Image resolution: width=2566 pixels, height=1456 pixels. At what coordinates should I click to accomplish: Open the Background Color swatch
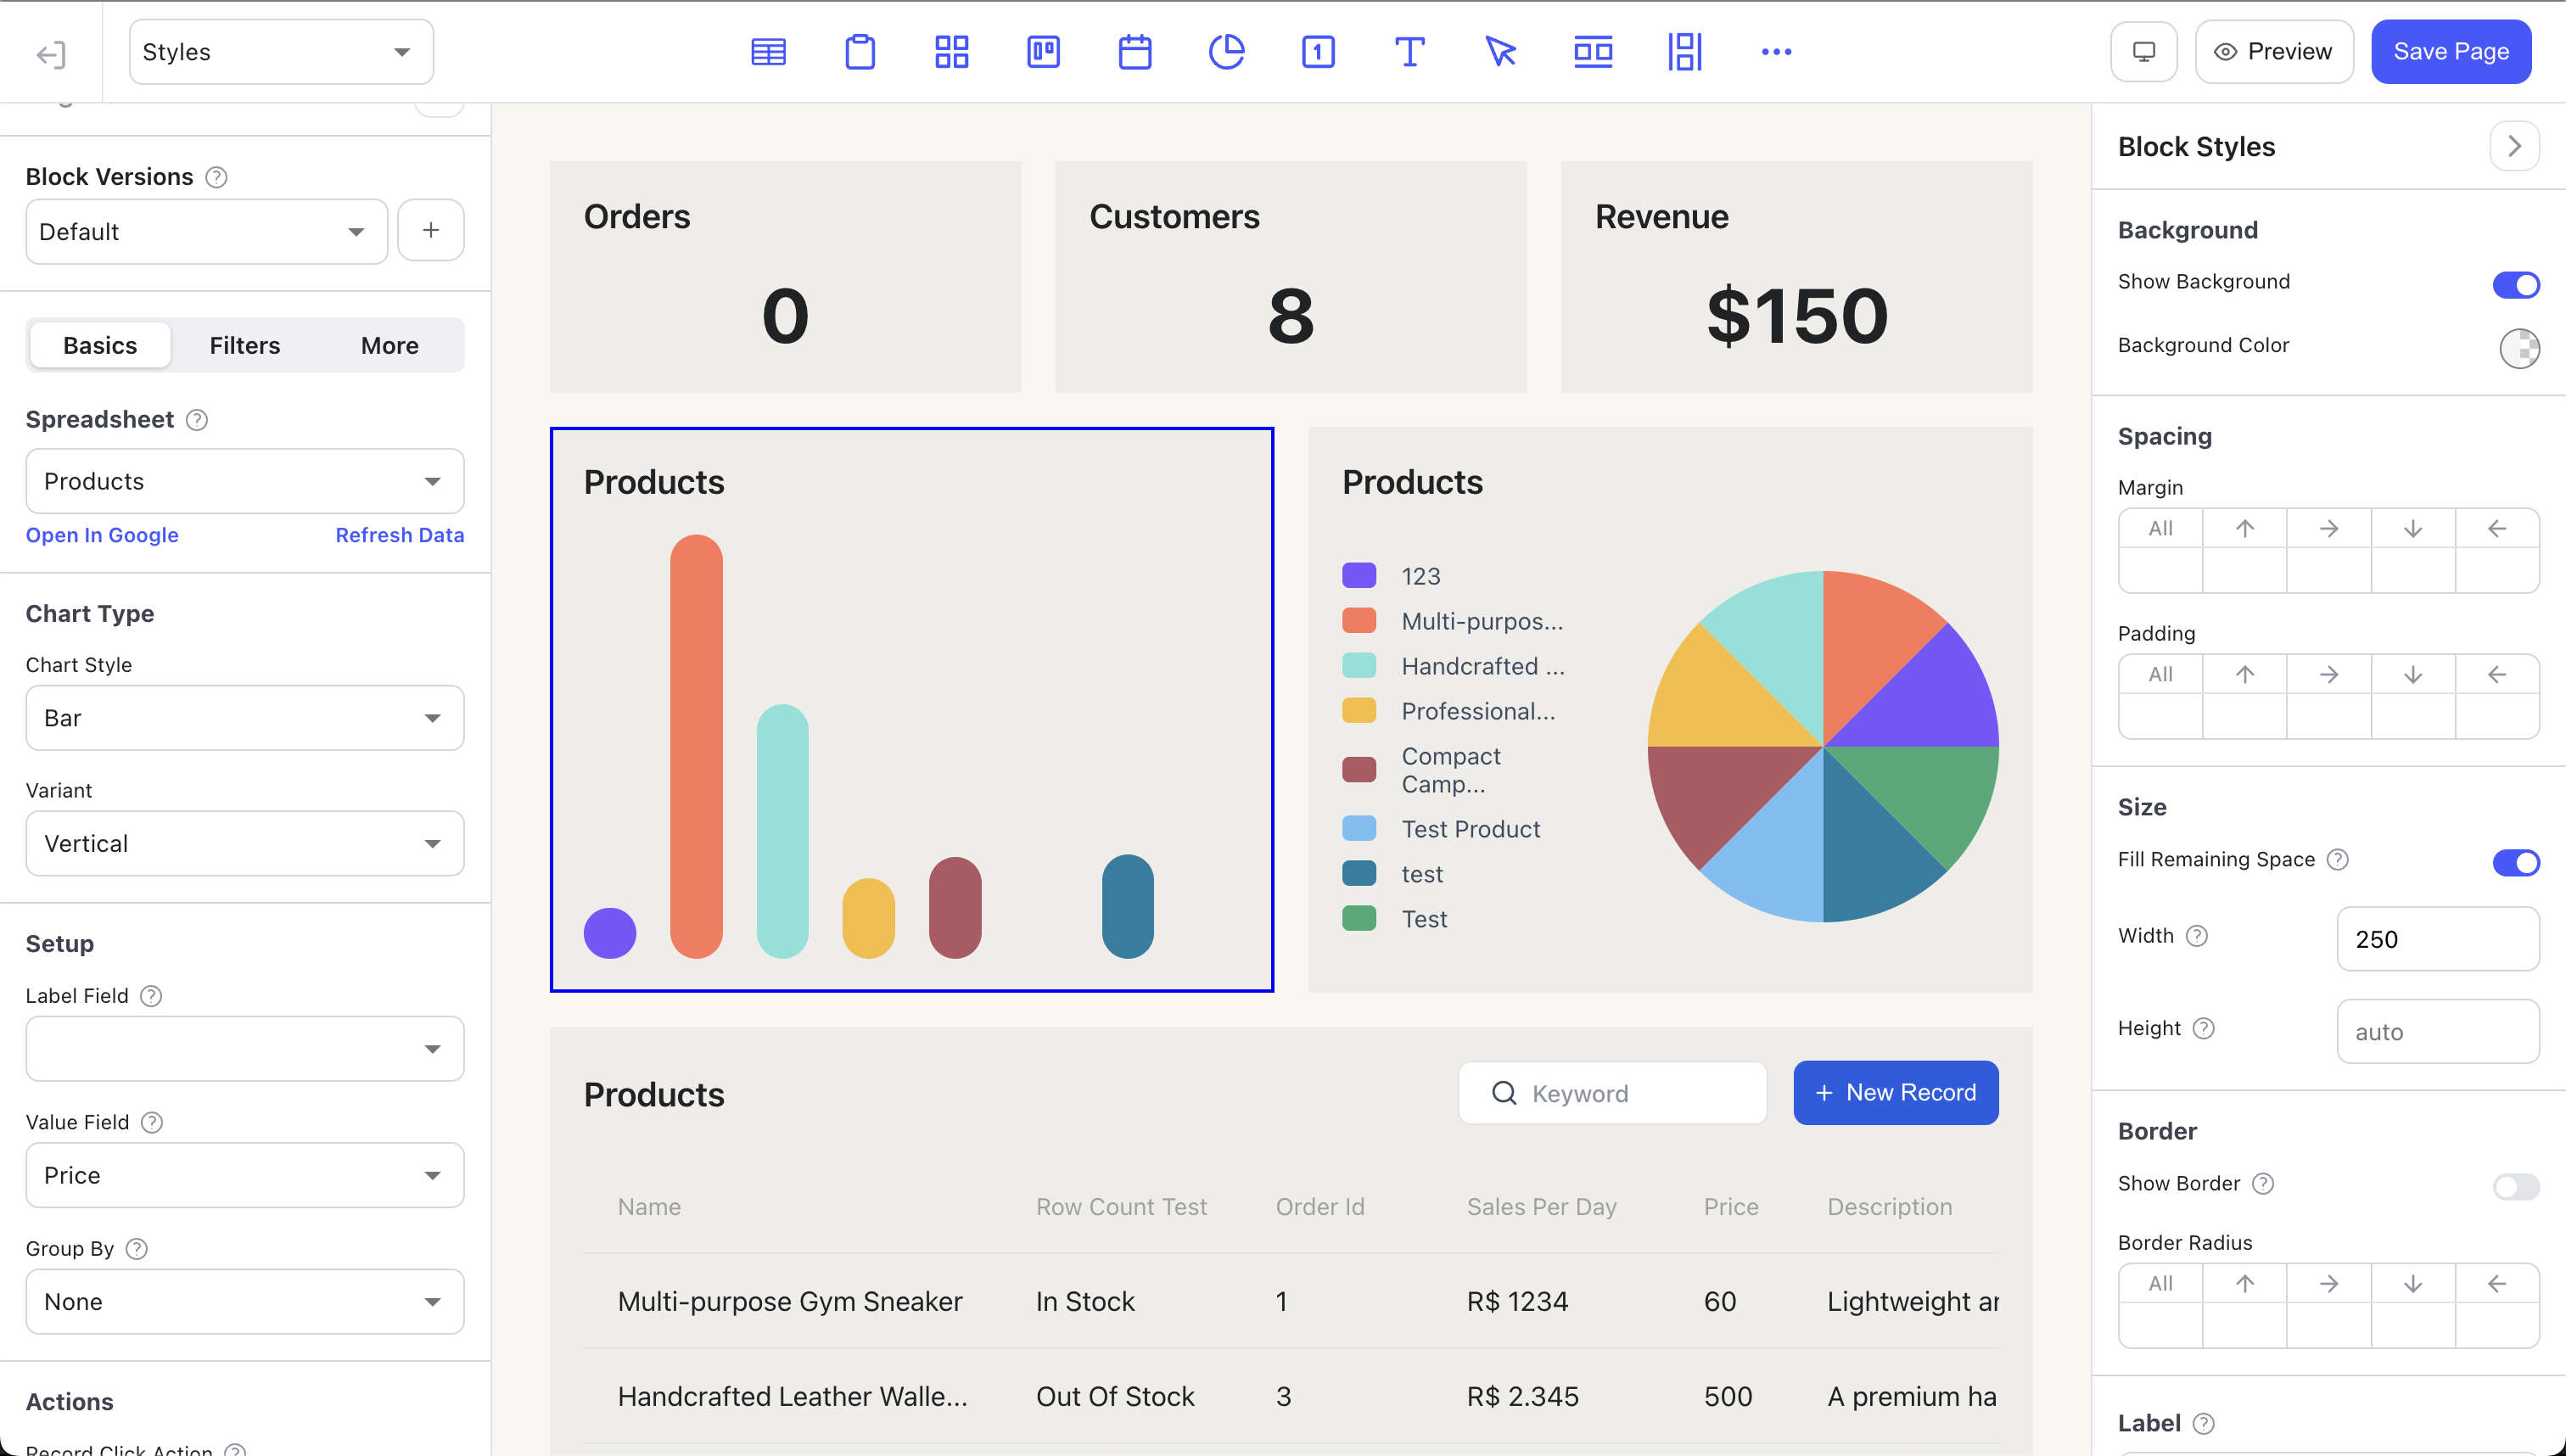2518,347
